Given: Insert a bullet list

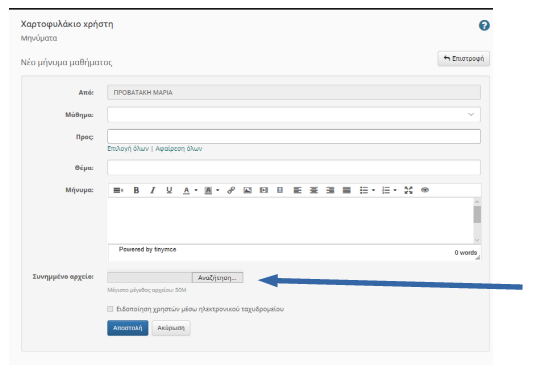Looking at the screenshot, I should (x=364, y=190).
